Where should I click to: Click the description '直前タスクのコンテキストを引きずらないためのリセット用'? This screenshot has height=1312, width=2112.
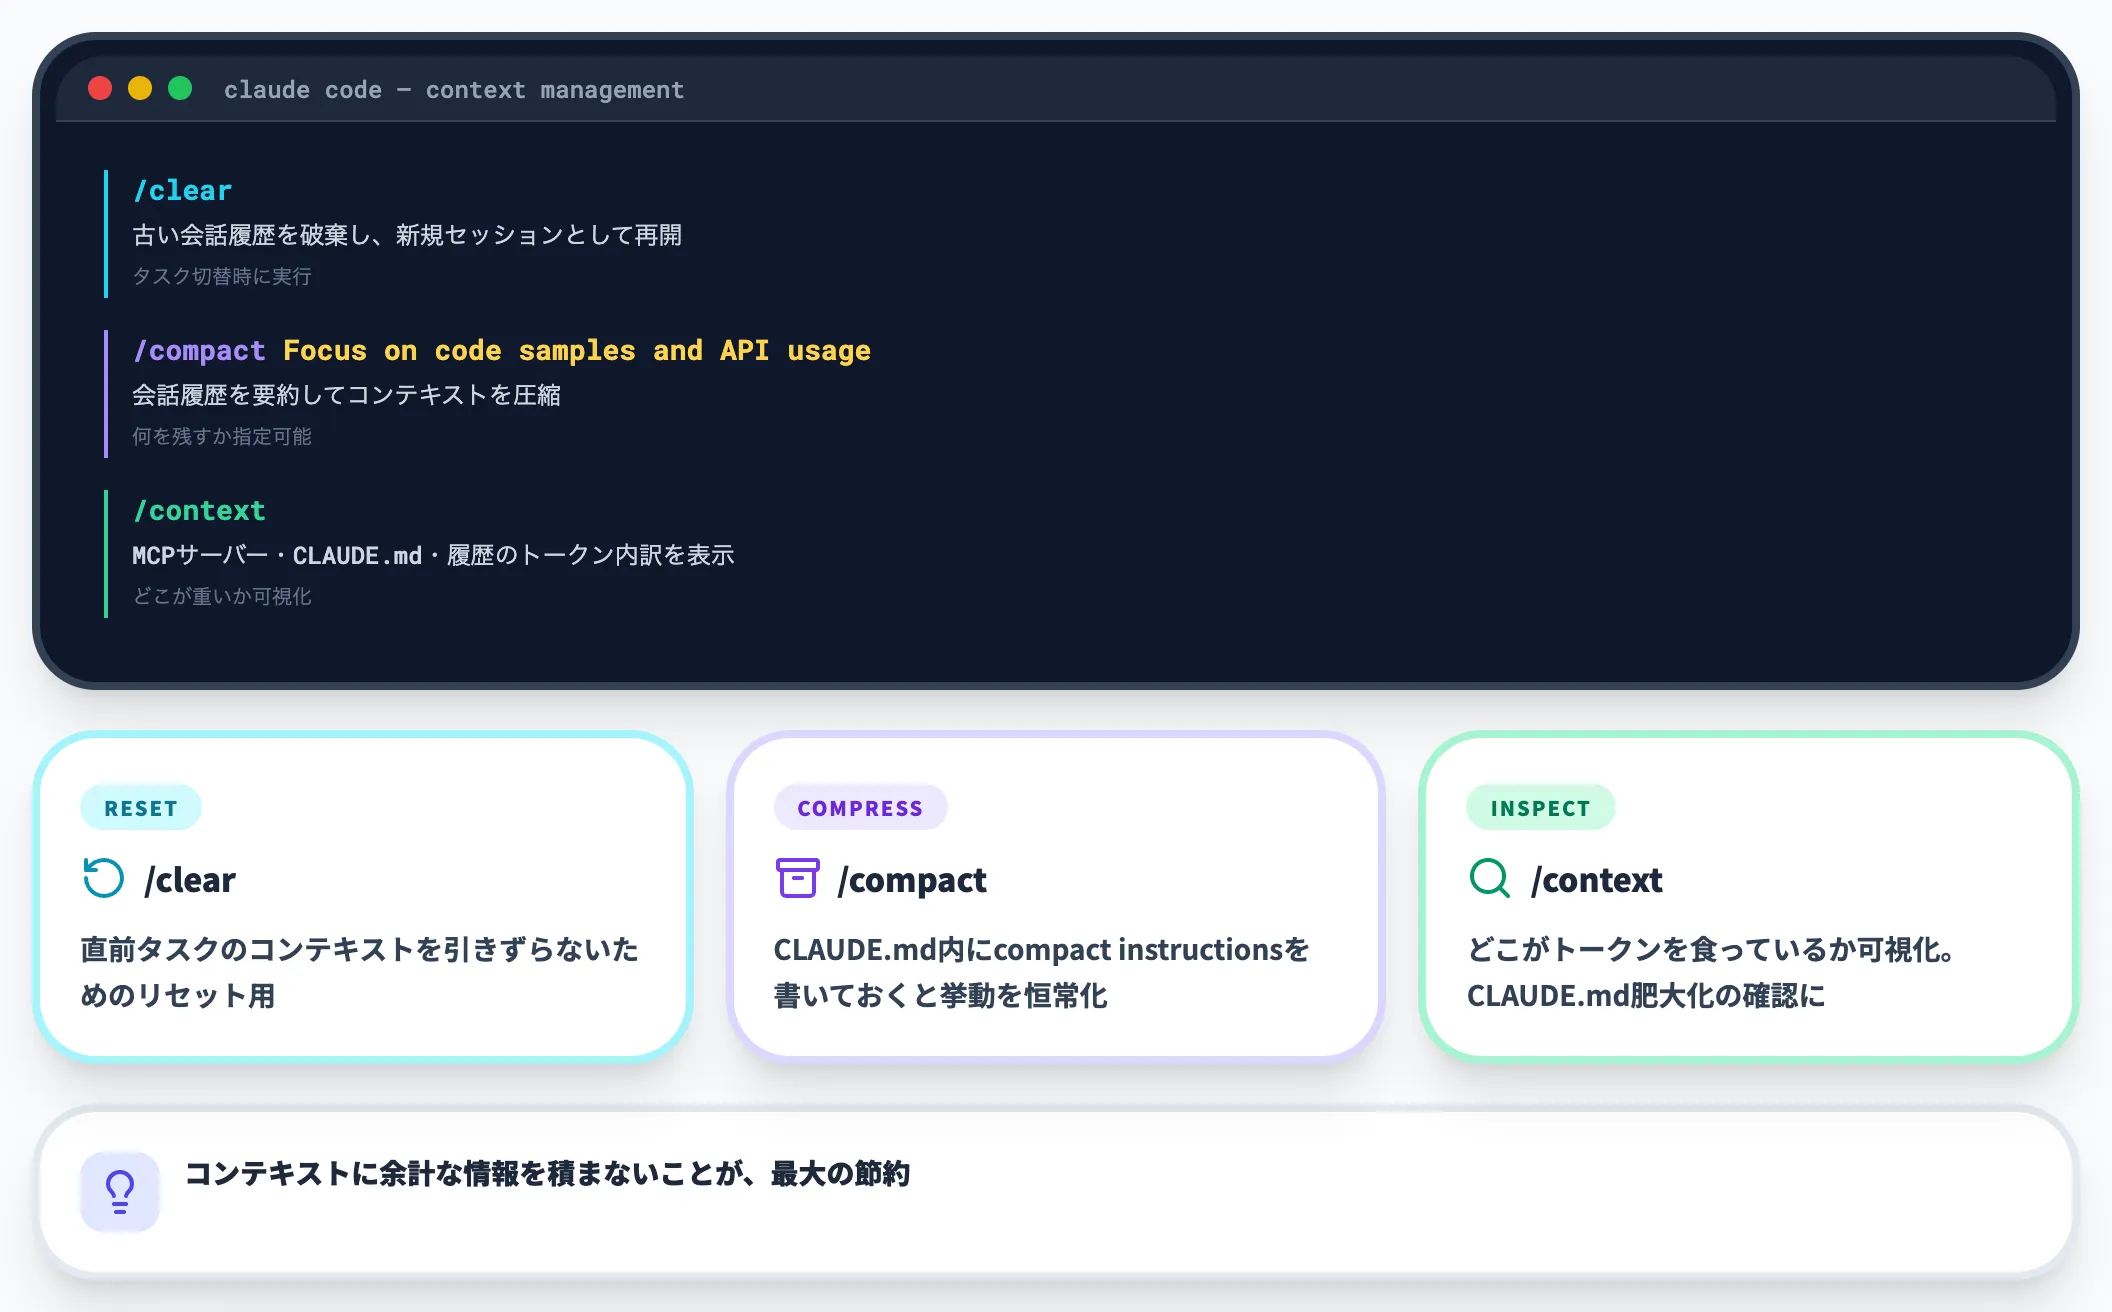pos(359,972)
